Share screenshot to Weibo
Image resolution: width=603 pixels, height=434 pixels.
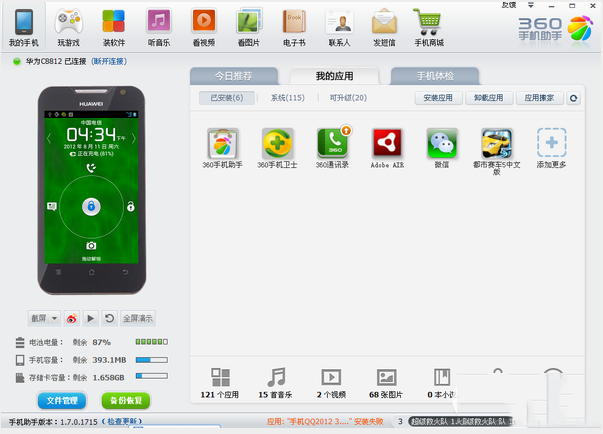tap(72, 318)
